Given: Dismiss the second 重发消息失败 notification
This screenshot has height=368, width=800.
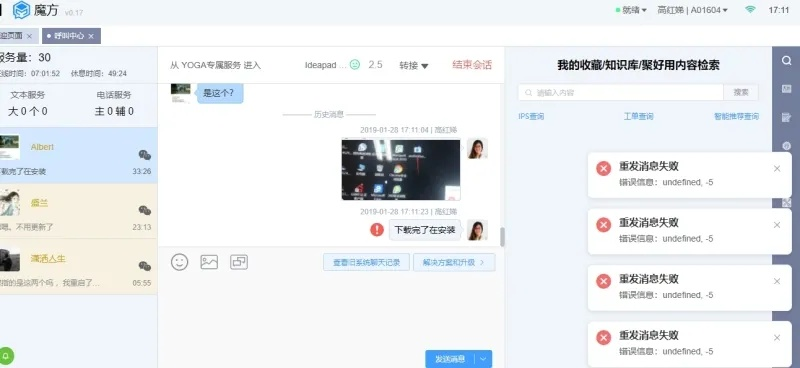Looking at the screenshot, I should (777, 225).
